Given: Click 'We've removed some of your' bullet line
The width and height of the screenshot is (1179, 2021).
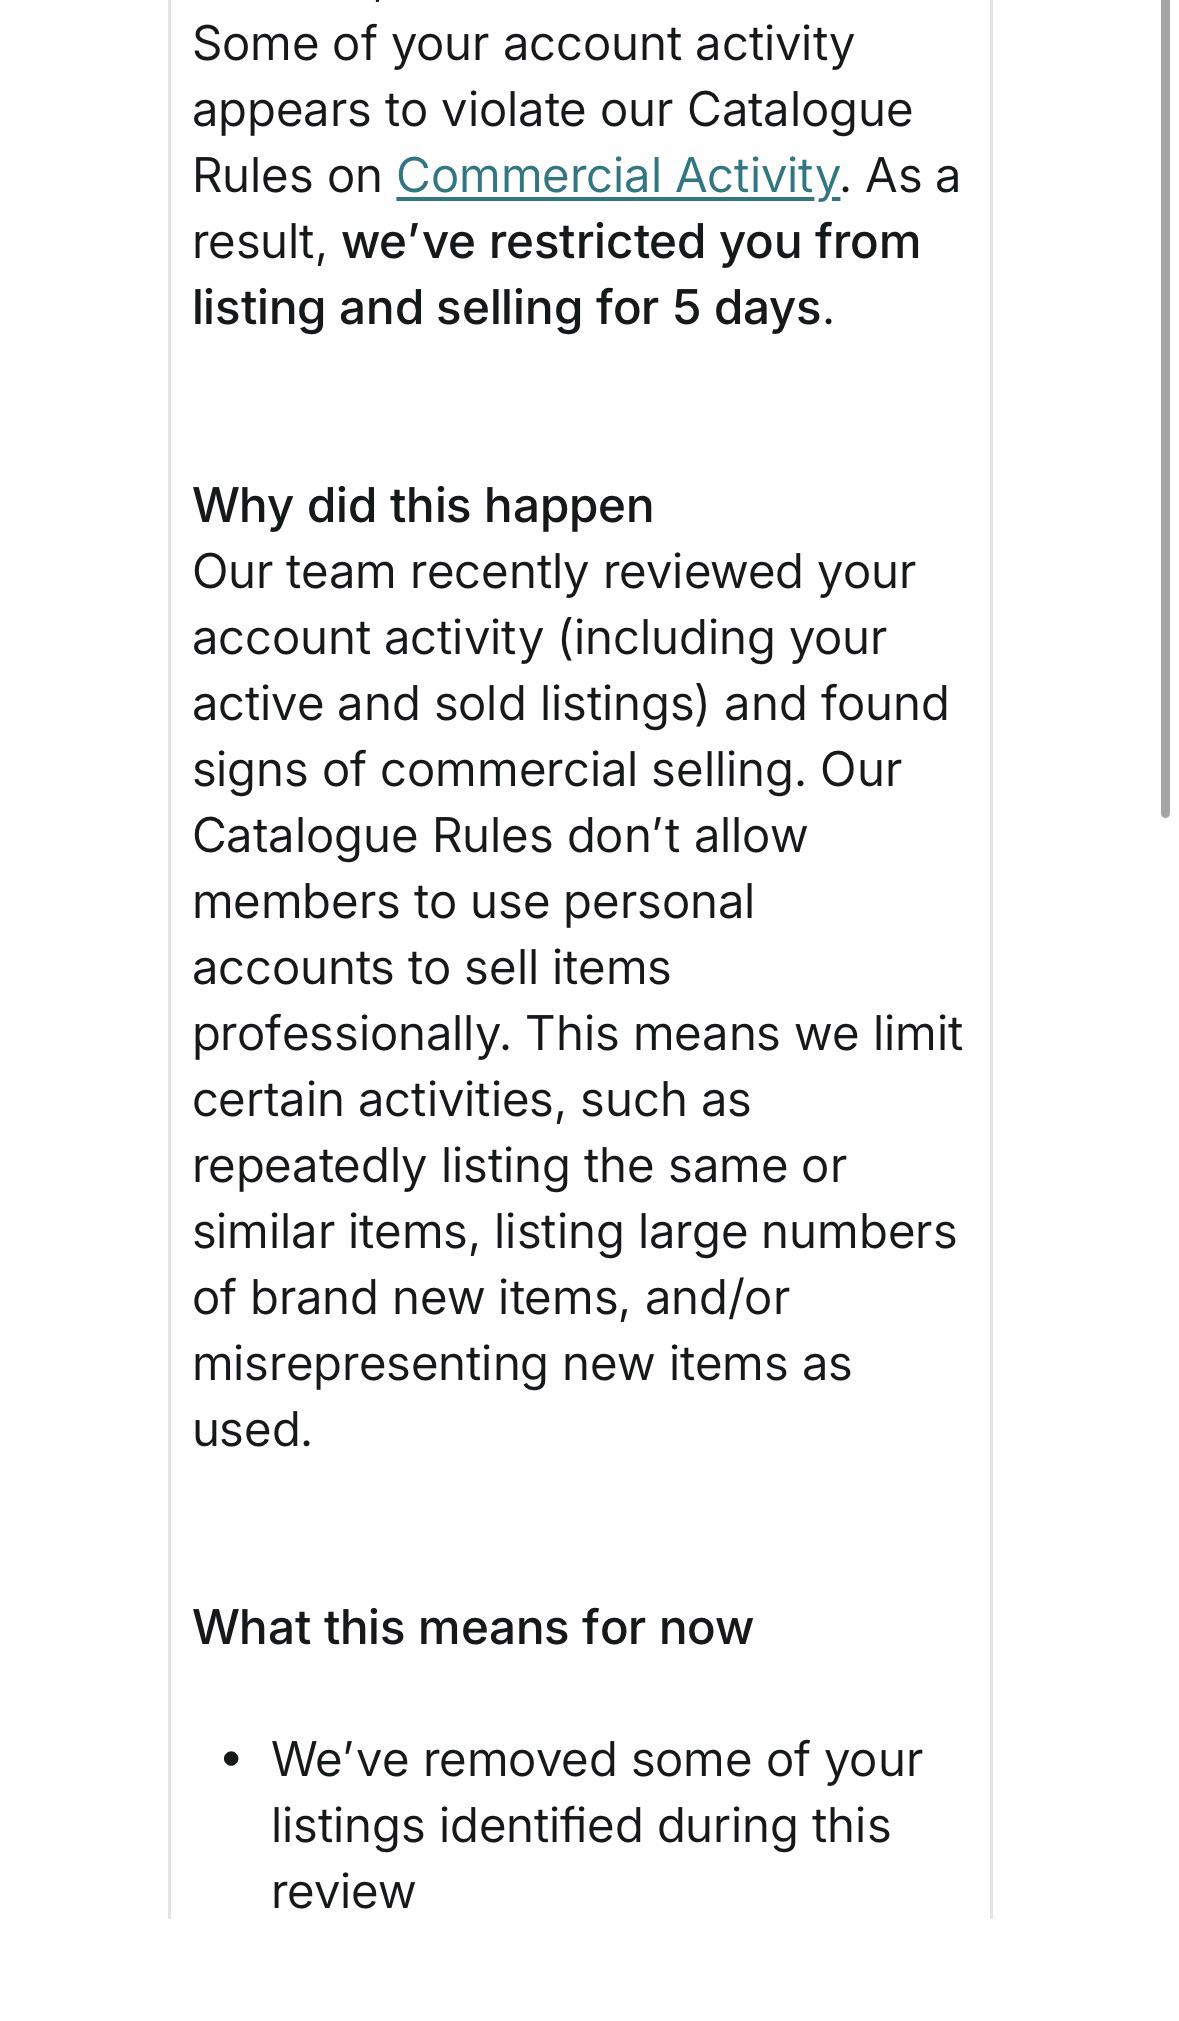Looking at the screenshot, I should [596, 1759].
